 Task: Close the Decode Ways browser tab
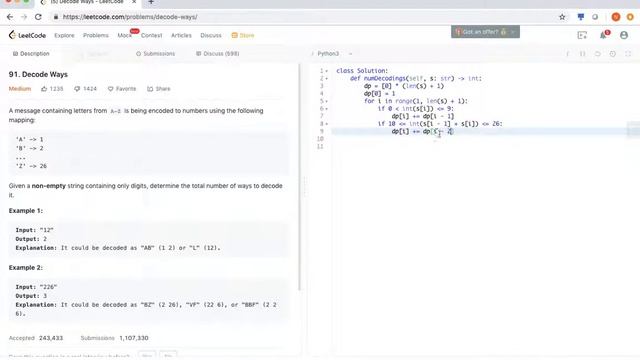[134, 2]
